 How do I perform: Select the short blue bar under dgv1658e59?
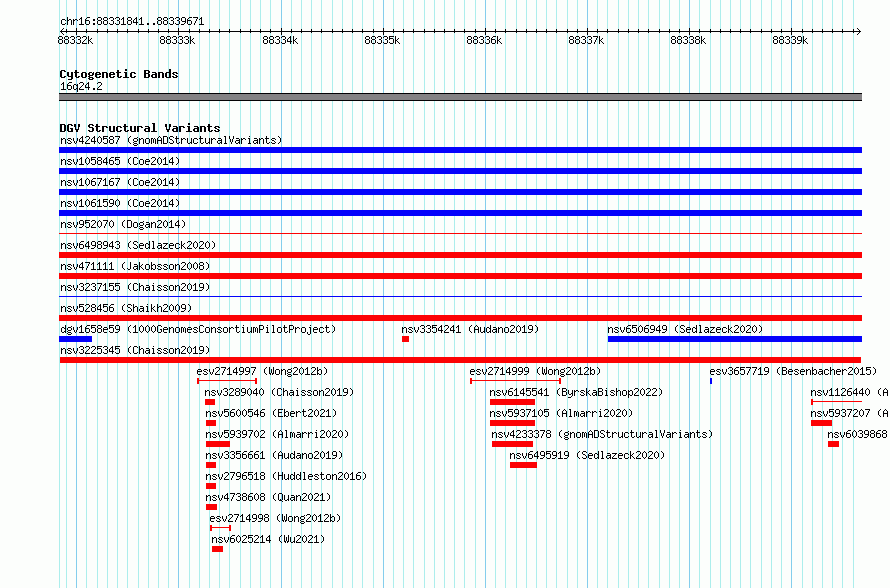75,339
